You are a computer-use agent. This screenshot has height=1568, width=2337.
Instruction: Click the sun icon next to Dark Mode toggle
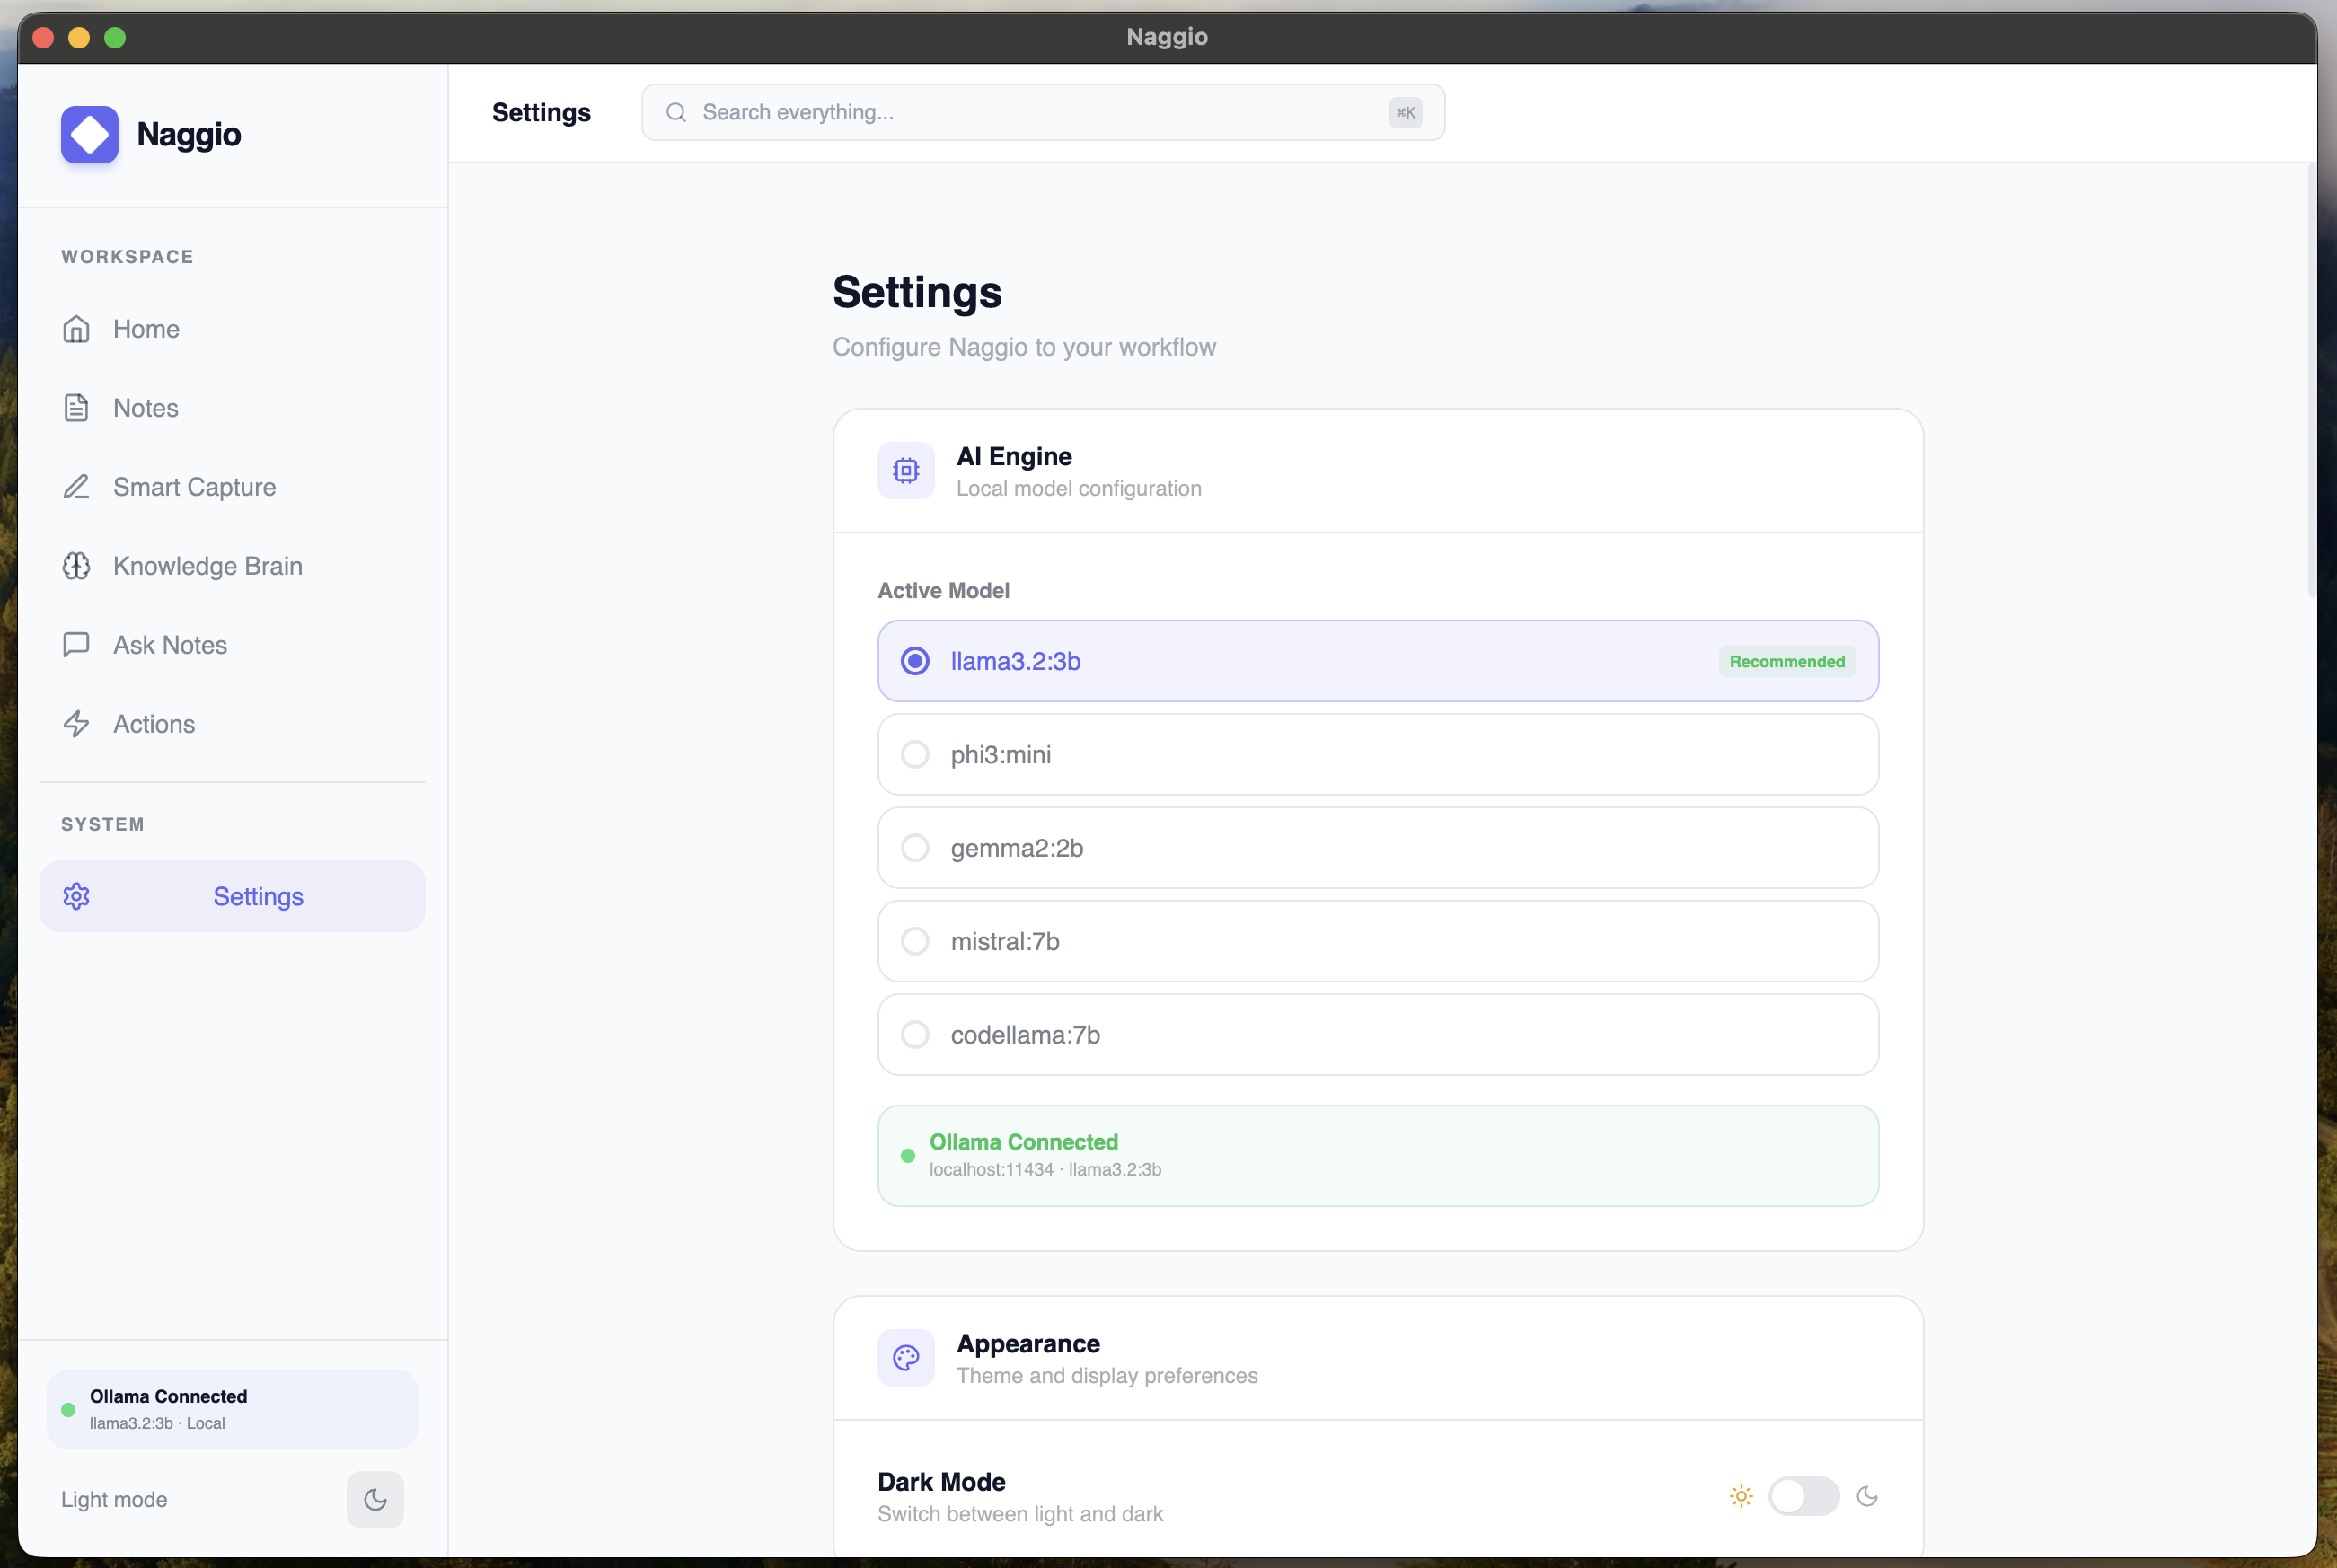(x=1741, y=1496)
